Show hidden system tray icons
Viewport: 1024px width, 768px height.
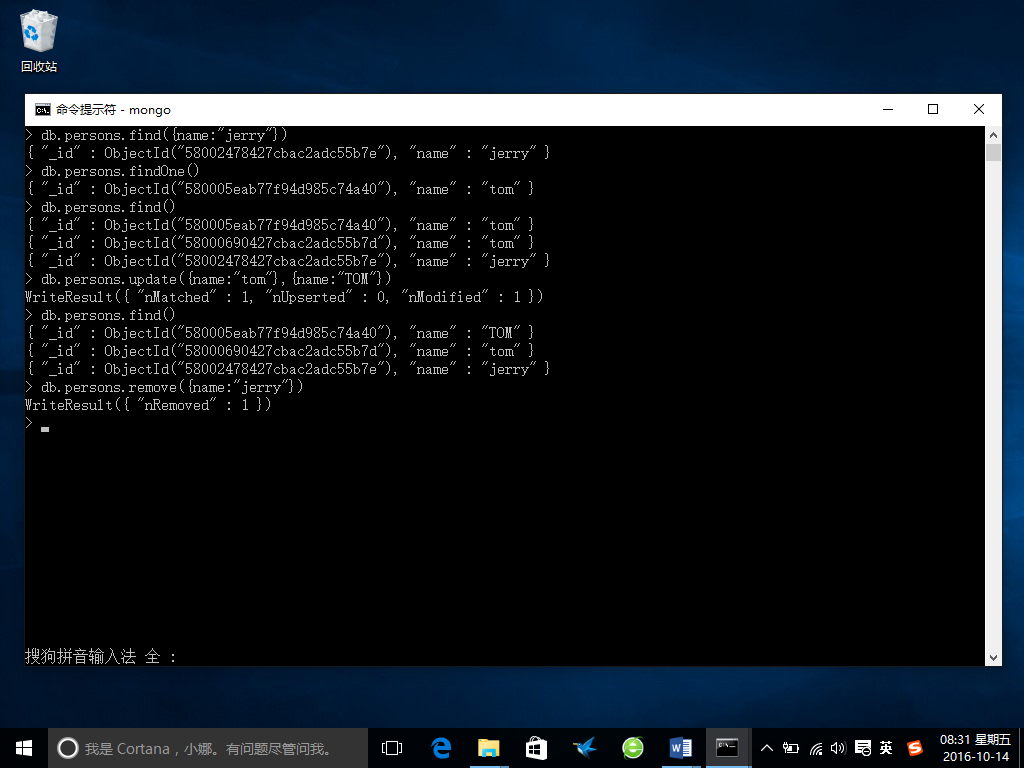pos(767,748)
